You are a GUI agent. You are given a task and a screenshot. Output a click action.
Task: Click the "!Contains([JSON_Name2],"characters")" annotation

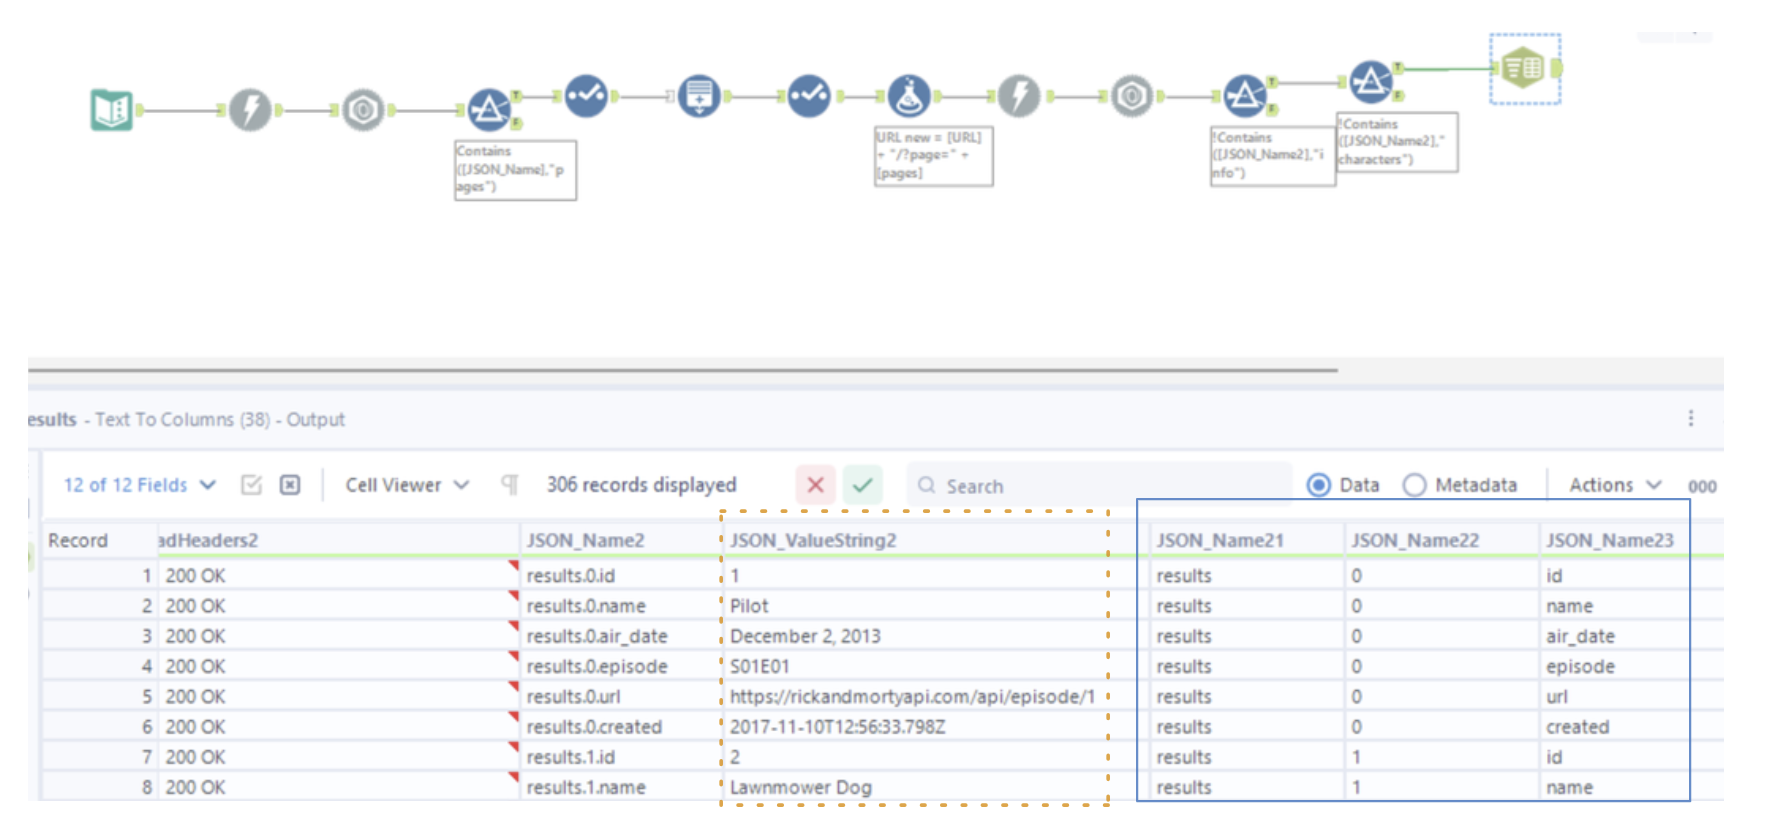(x=1397, y=142)
